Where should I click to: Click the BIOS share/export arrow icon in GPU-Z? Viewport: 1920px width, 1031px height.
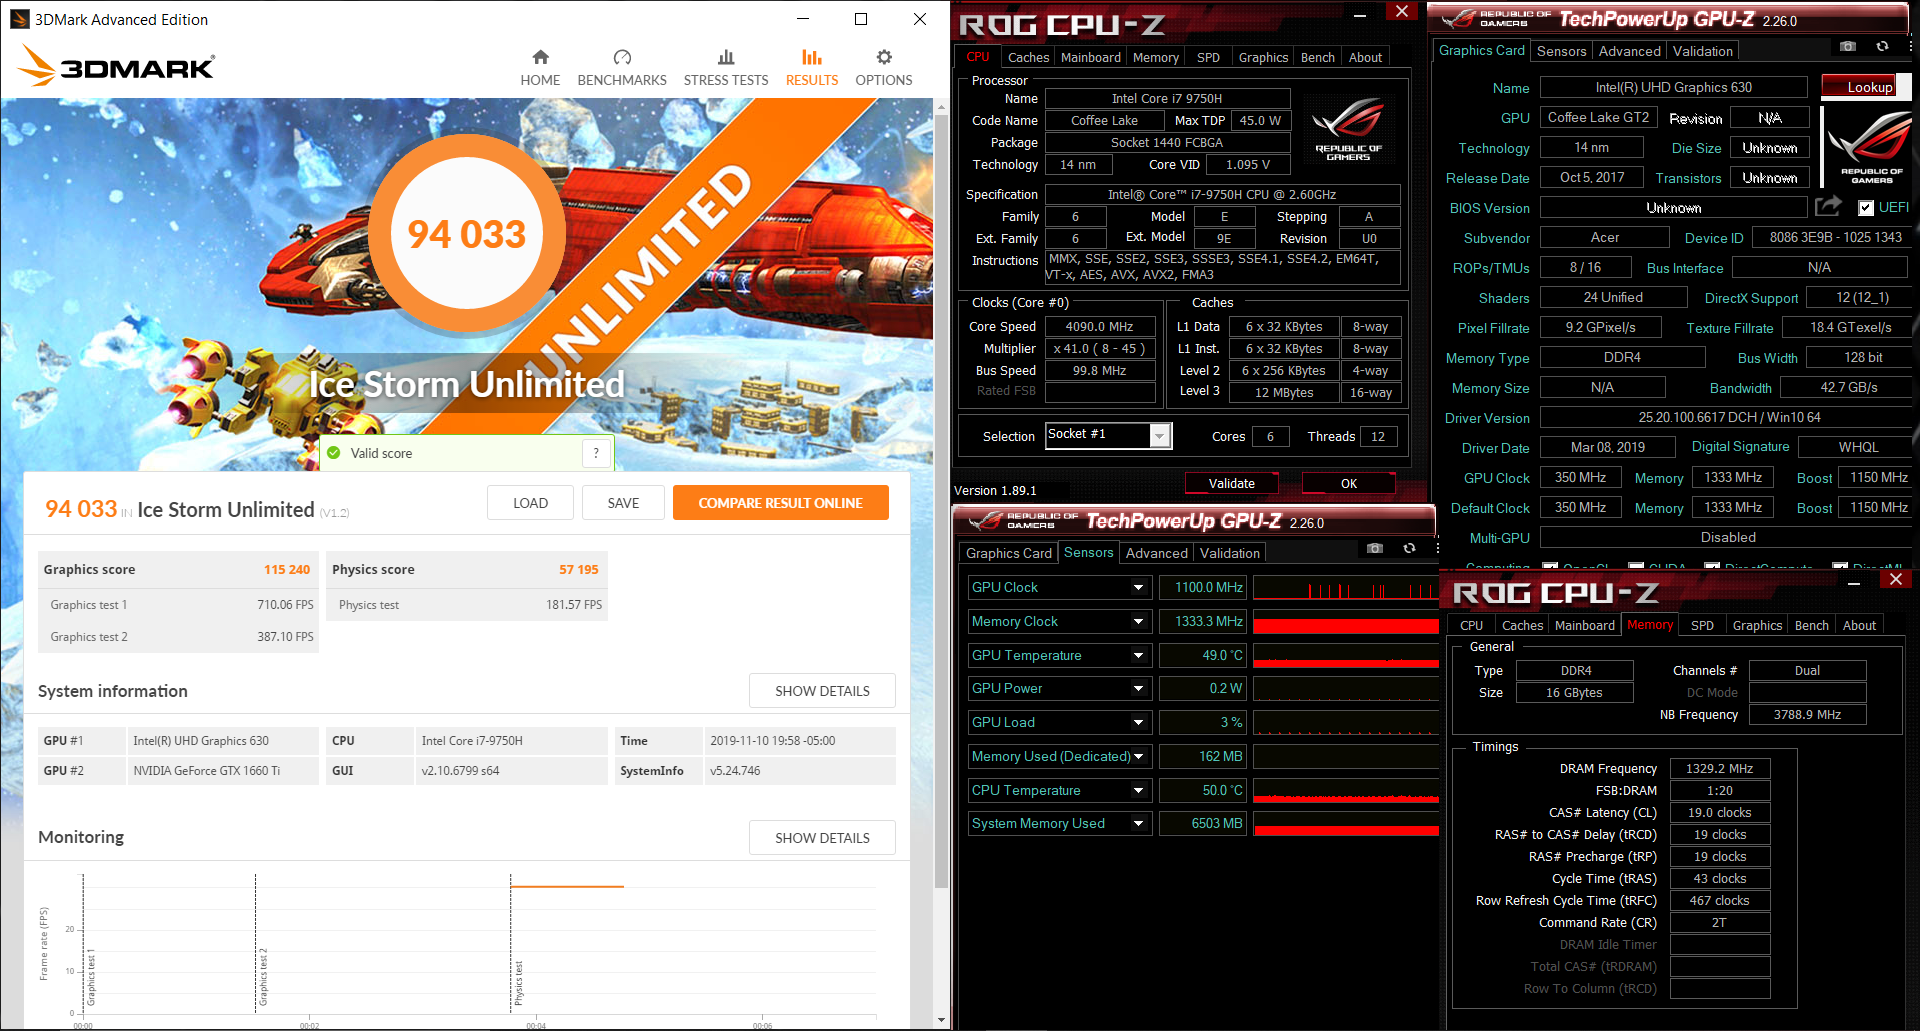pos(1828,206)
